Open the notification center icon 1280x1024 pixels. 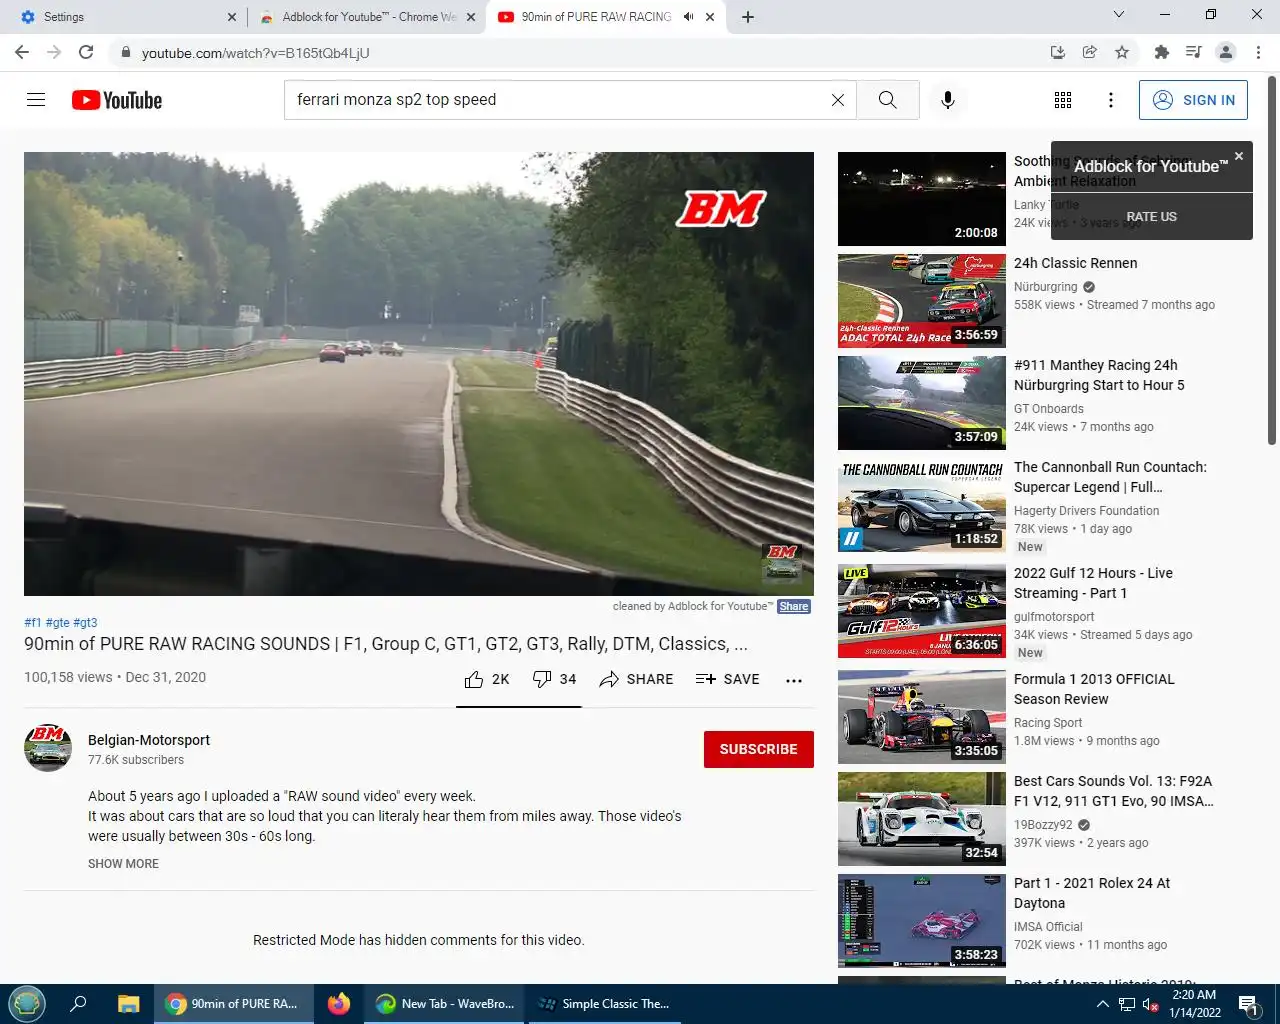(1248, 1004)
